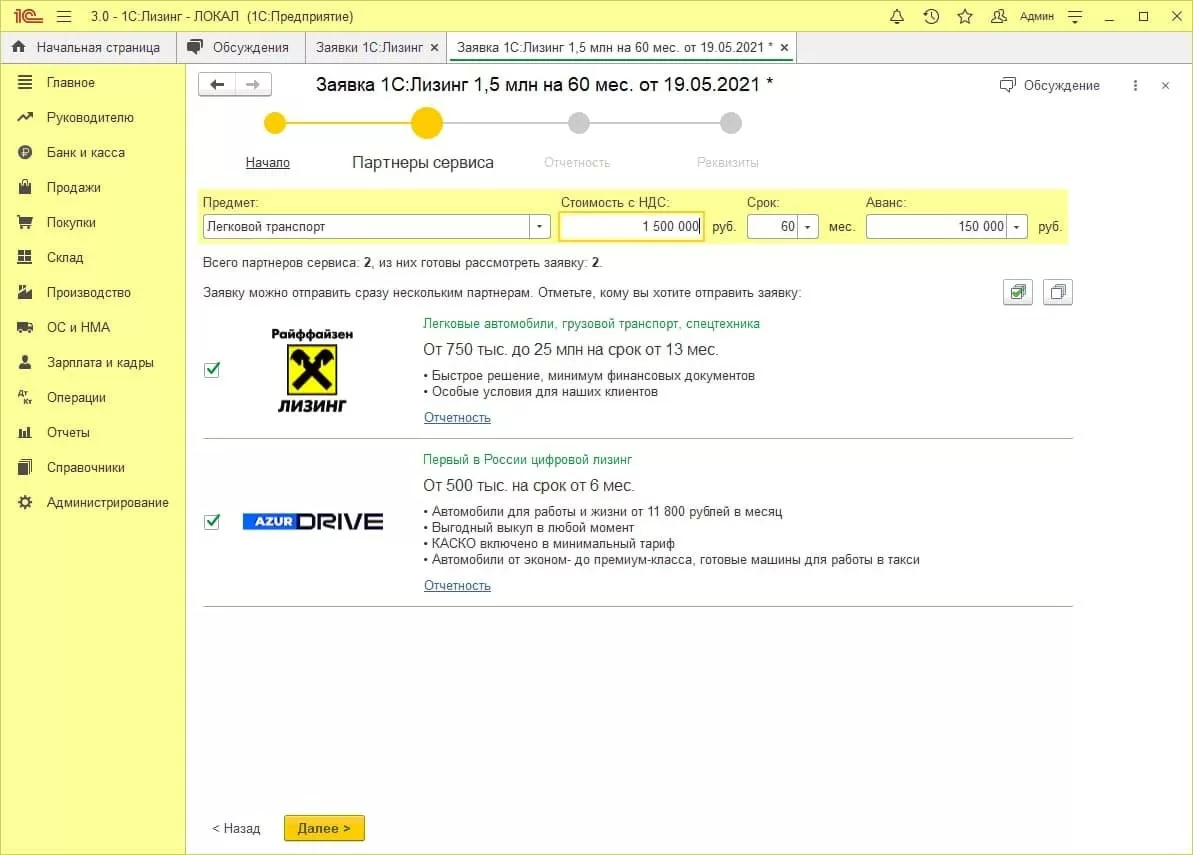The width and height of the screenshot is (1193, 855).
Task: Open Обсуждение in the form header
Action: (x=1049, y=85)
